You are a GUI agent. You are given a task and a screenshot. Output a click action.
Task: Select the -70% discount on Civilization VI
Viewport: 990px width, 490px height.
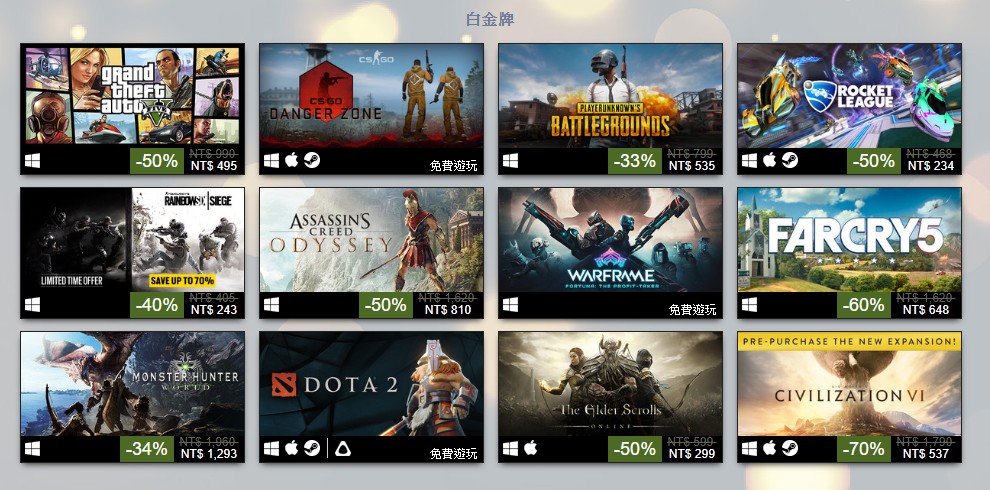[864, 449]
